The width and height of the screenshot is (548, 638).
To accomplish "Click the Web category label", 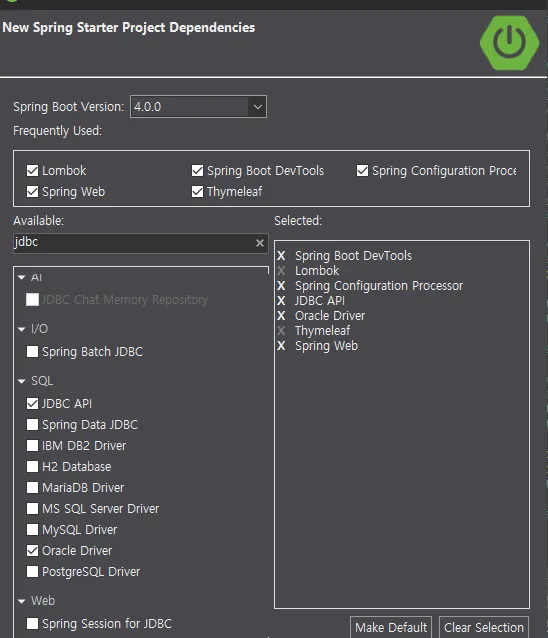I will click(x=43, y=601).
